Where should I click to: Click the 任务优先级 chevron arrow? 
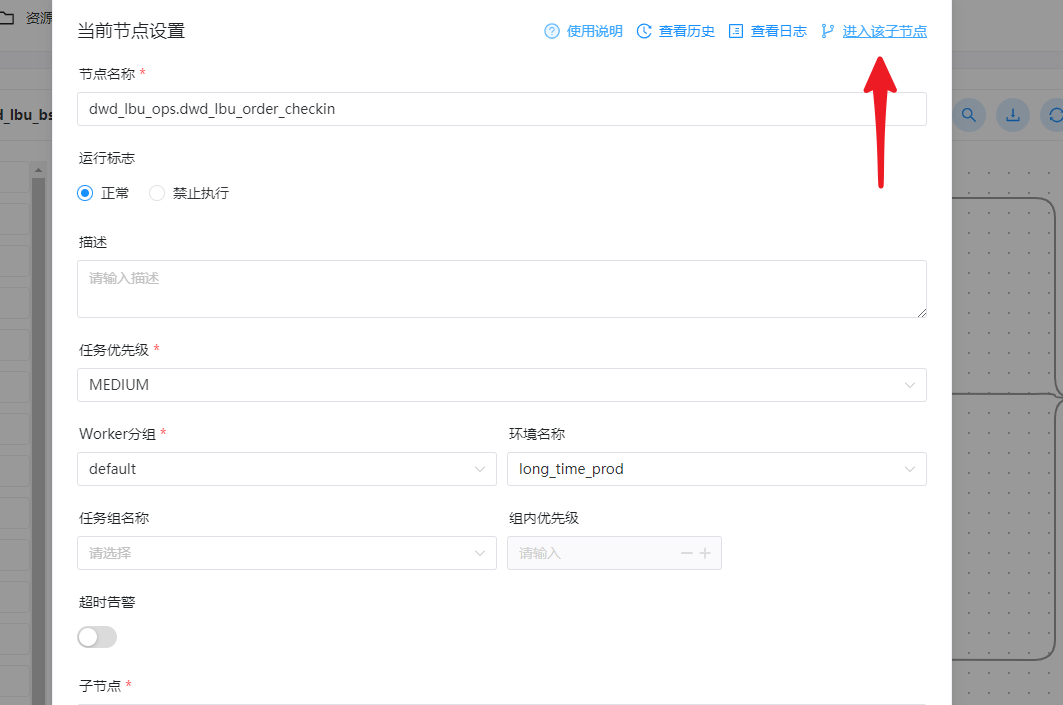pos(910,385)
